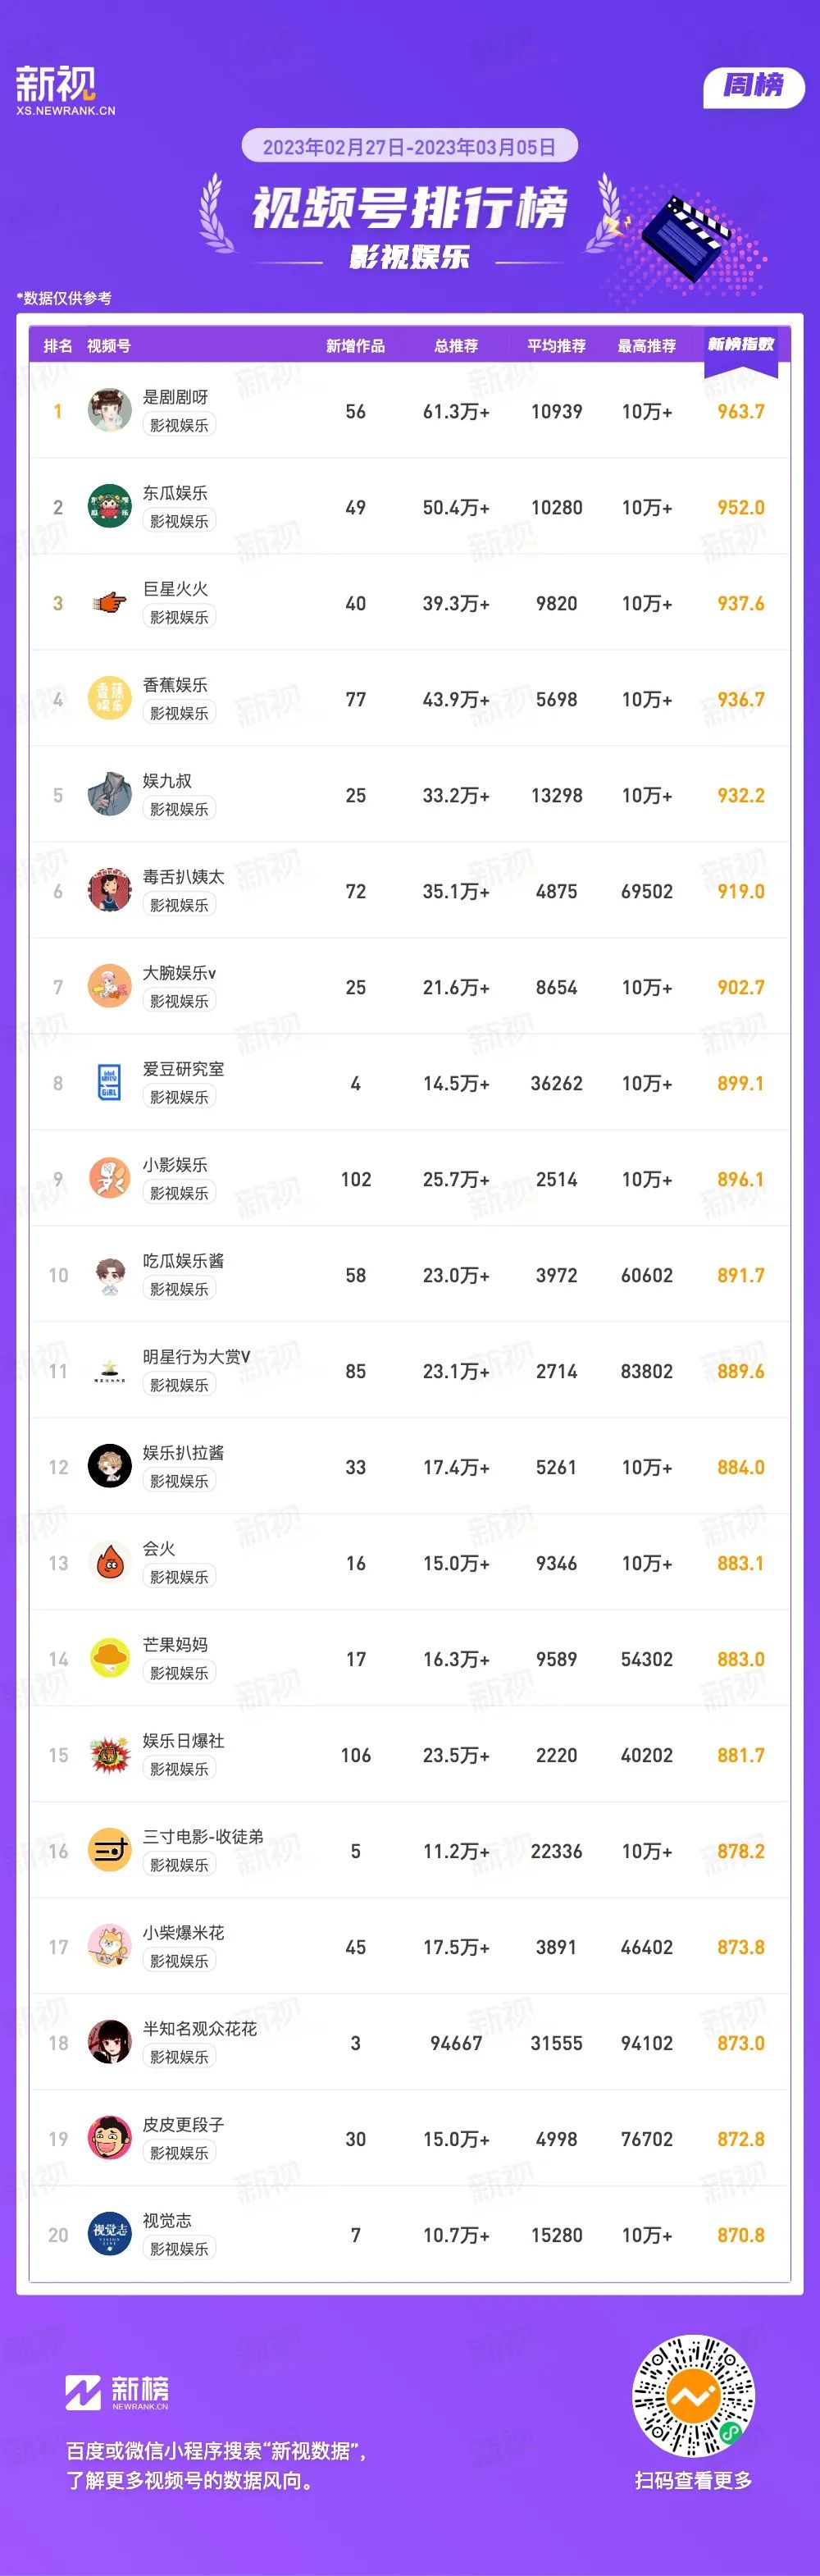
Task: Click the 影视娱乐 tag under 娱九叔
Action: pos(180,809)
